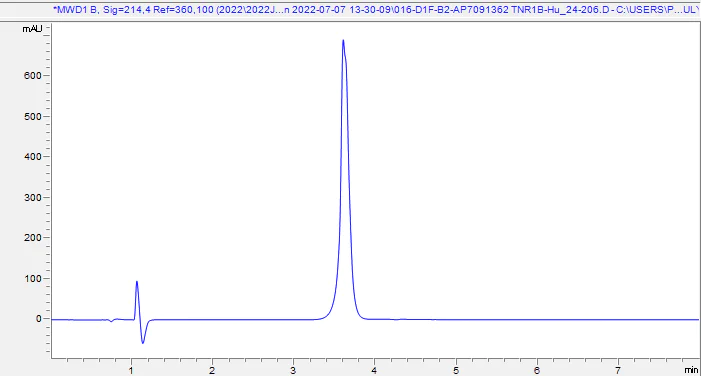701x376 pixels.
Task: Click the 0 y-axis tick label
Action: click(39, 319)
